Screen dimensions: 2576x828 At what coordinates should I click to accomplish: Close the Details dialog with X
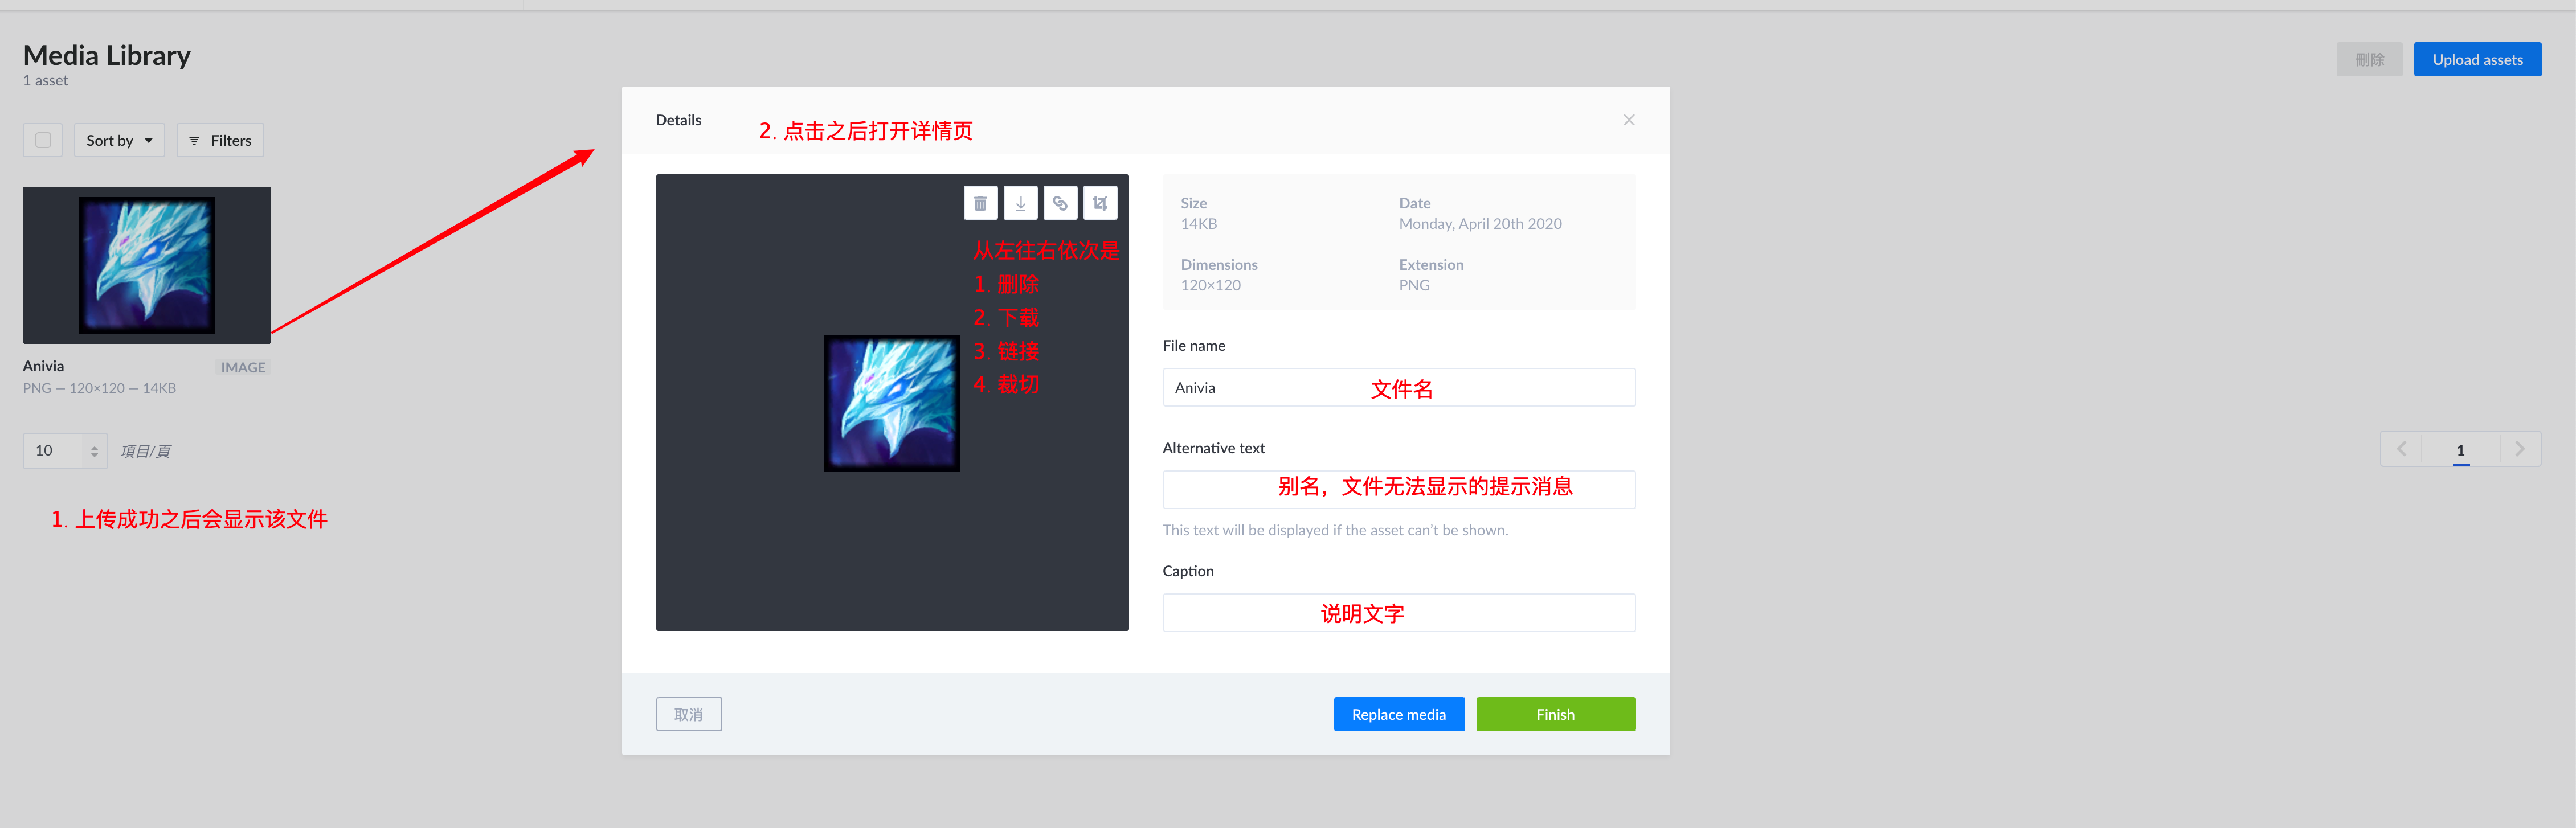click(x=1628, y=120)
